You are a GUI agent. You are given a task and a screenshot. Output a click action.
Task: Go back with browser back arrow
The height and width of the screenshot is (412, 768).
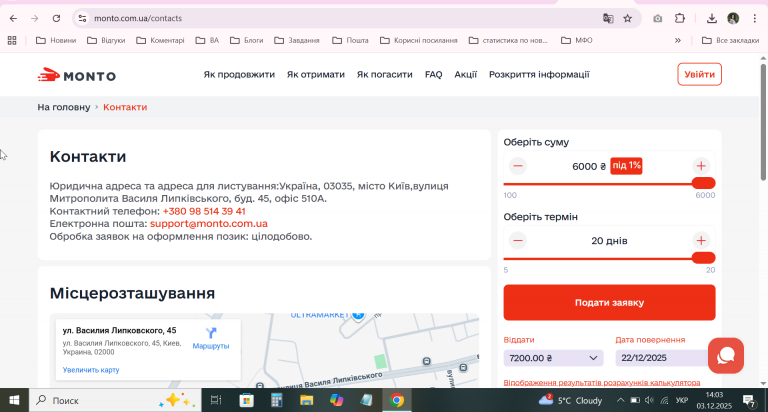13,18
